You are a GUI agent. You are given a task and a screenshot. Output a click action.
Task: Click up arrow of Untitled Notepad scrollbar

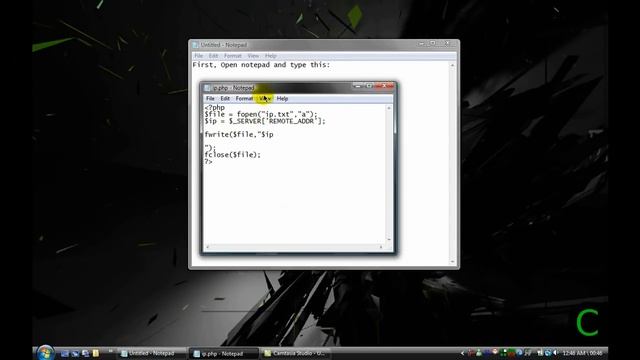pos(452,65)
